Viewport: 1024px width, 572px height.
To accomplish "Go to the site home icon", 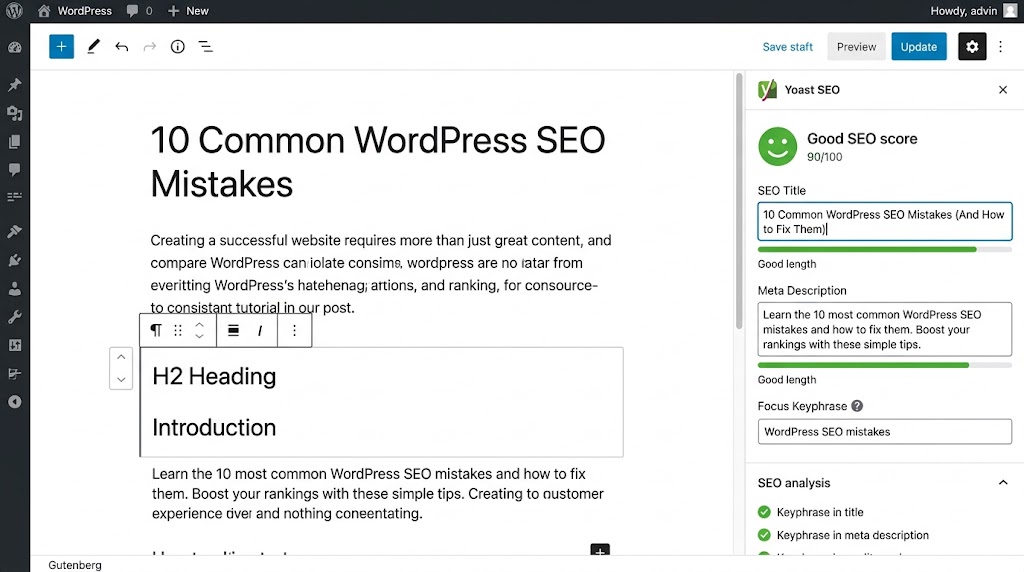I will [x=44, y=11].
